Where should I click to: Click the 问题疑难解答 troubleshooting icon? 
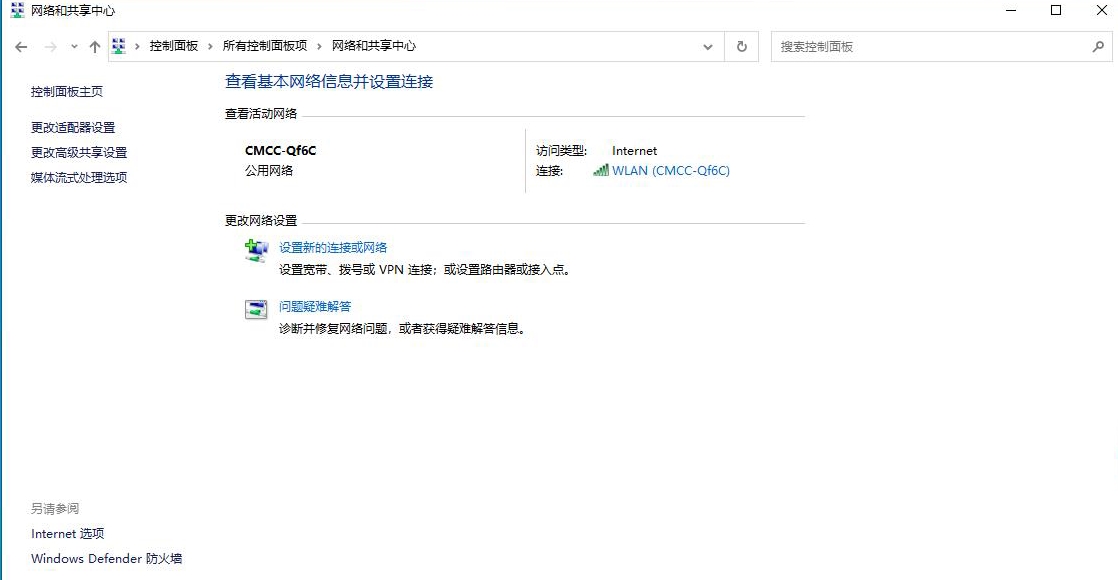pos(256,307)
